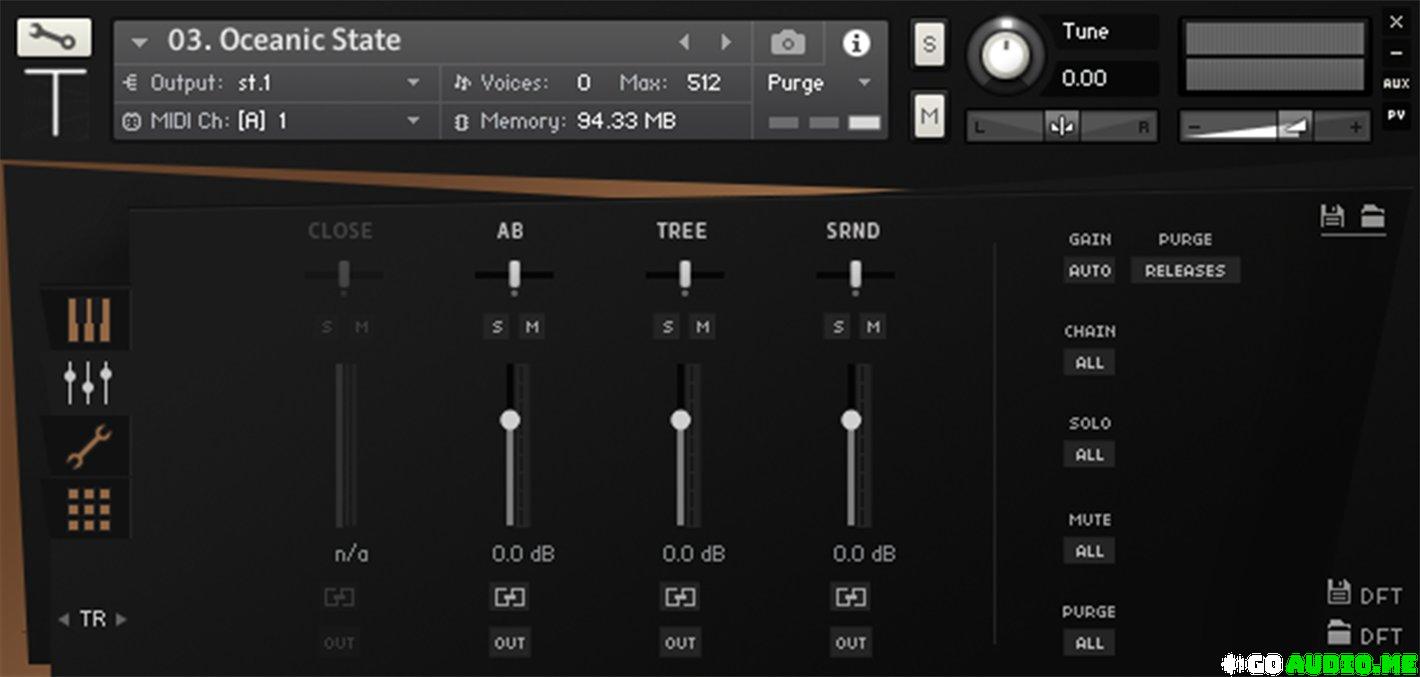Viewport: 1420px width, 677px height.
Task: Click the RELEASES purge button
Action: [1185, 270]
